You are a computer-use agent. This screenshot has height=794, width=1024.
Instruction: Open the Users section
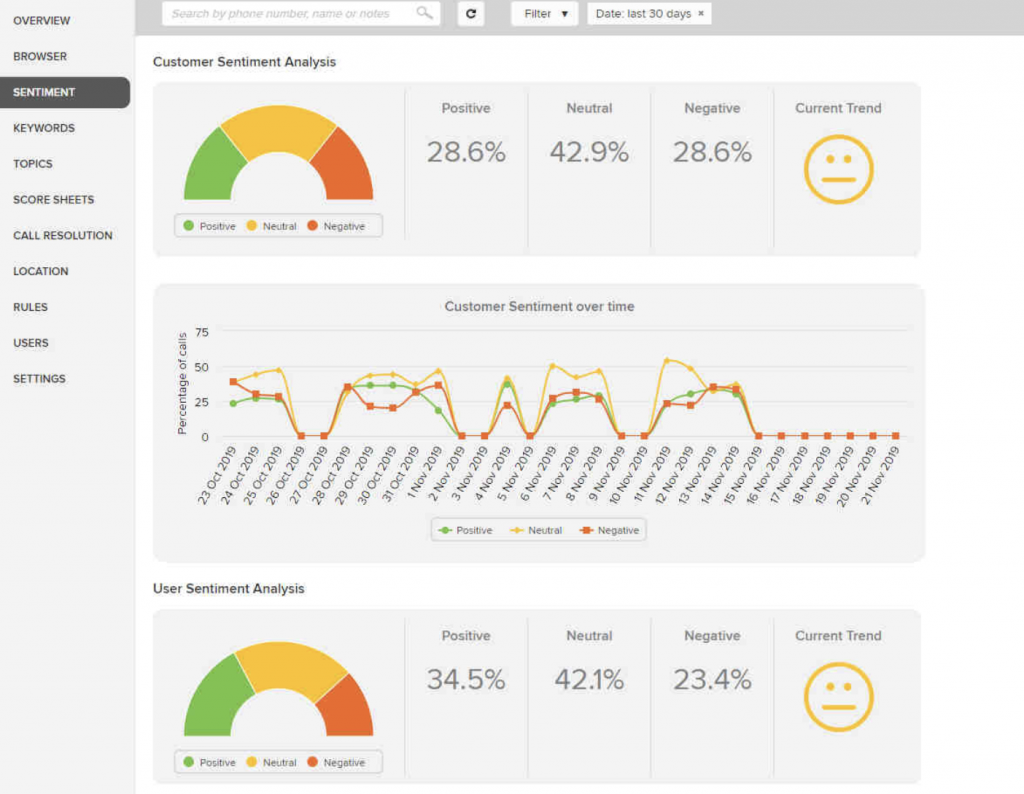pyautogui.click(x=31, y=343)
